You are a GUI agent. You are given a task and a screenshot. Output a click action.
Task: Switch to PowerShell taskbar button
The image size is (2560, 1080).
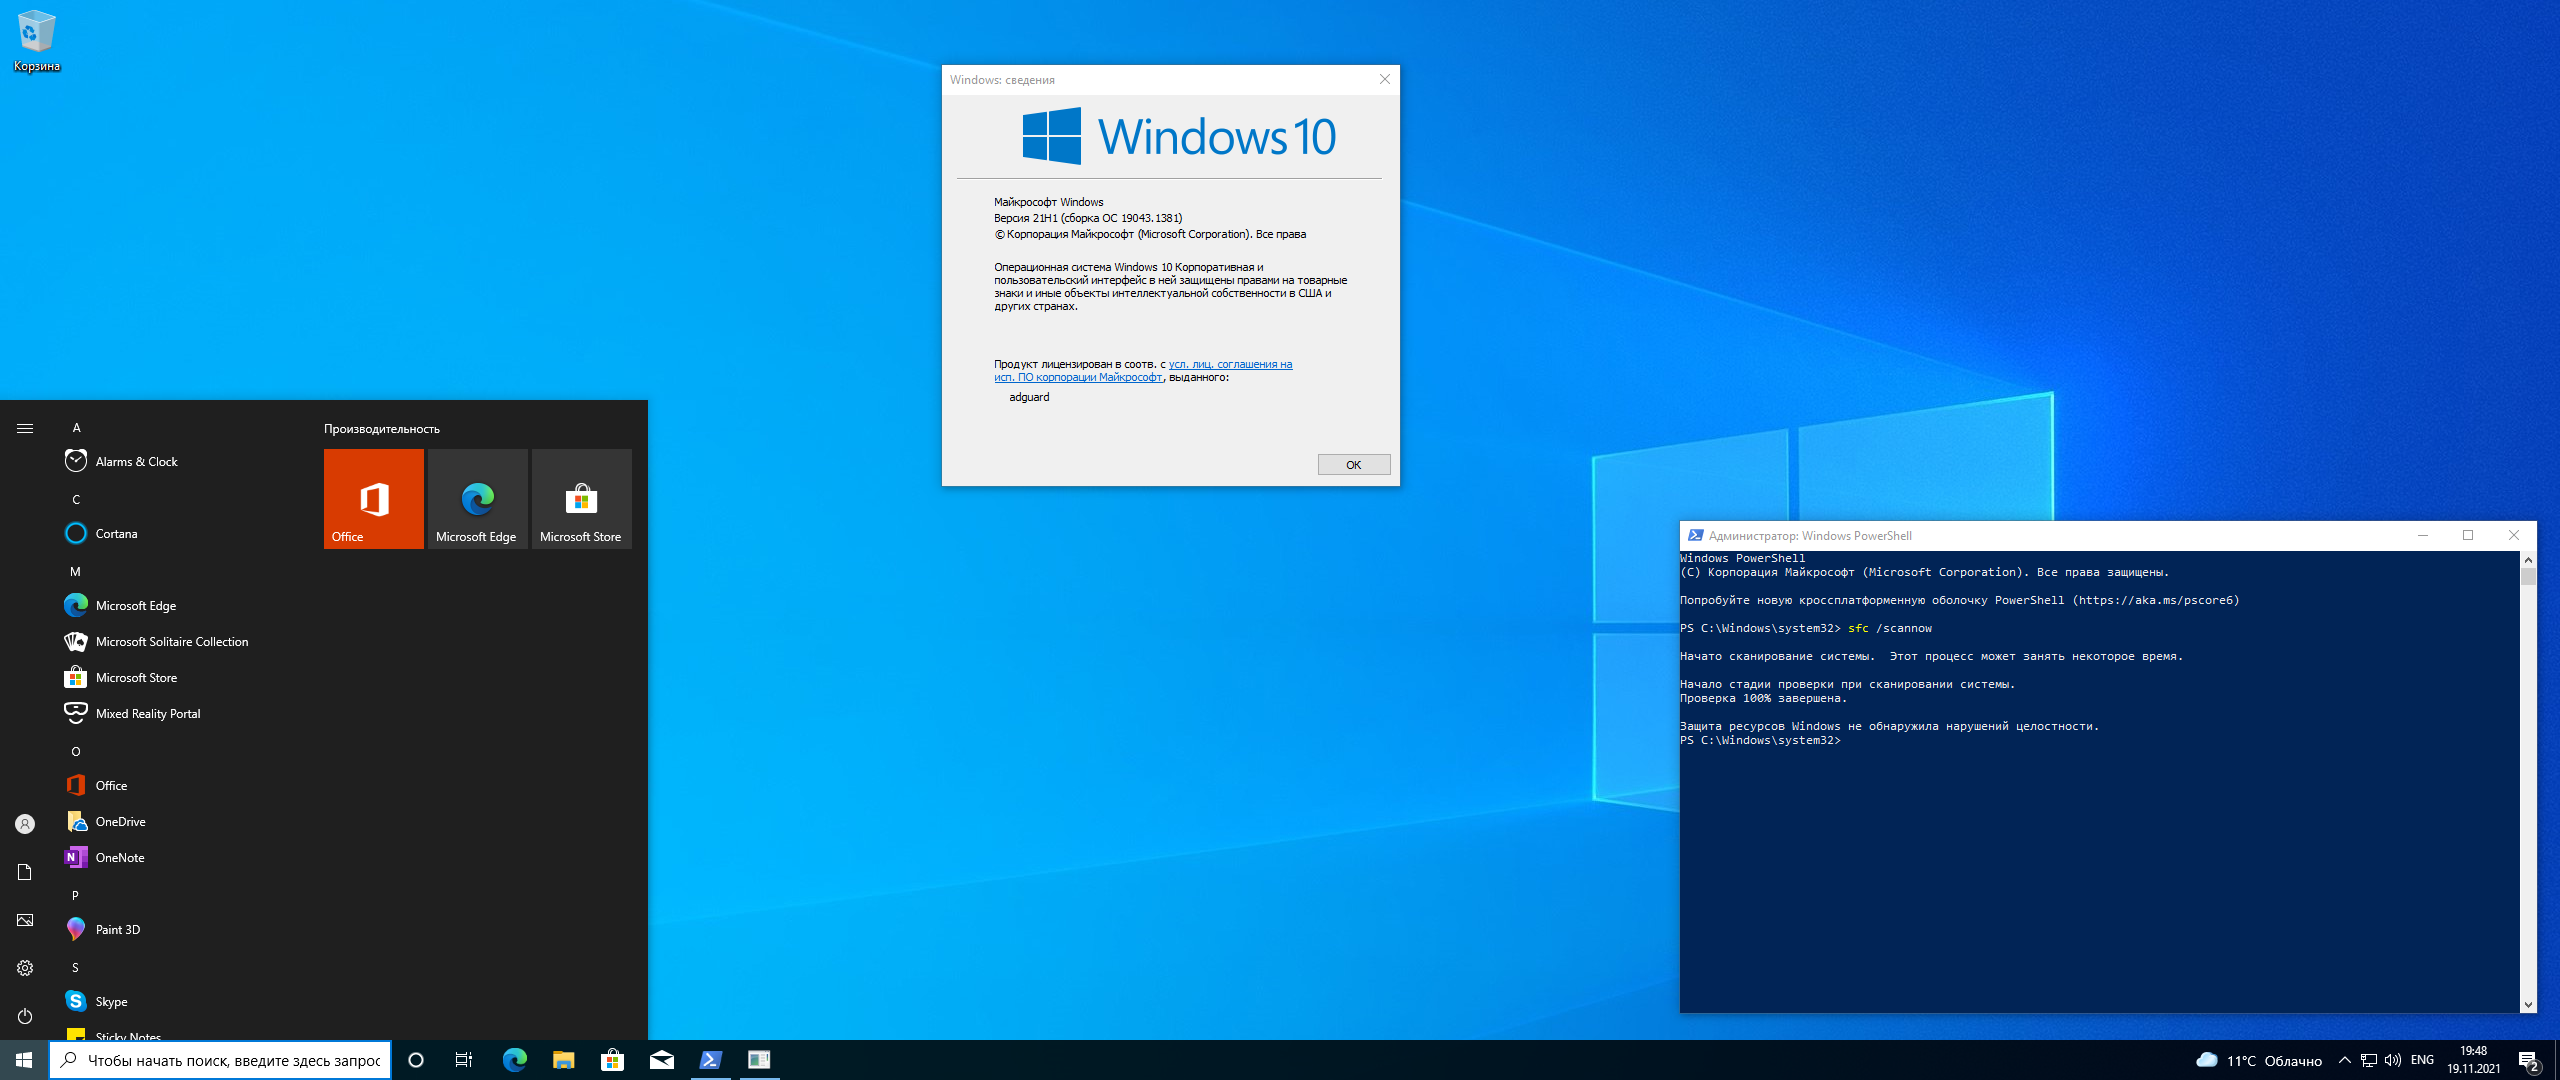pyautogui.click(x=710, y=1060)
